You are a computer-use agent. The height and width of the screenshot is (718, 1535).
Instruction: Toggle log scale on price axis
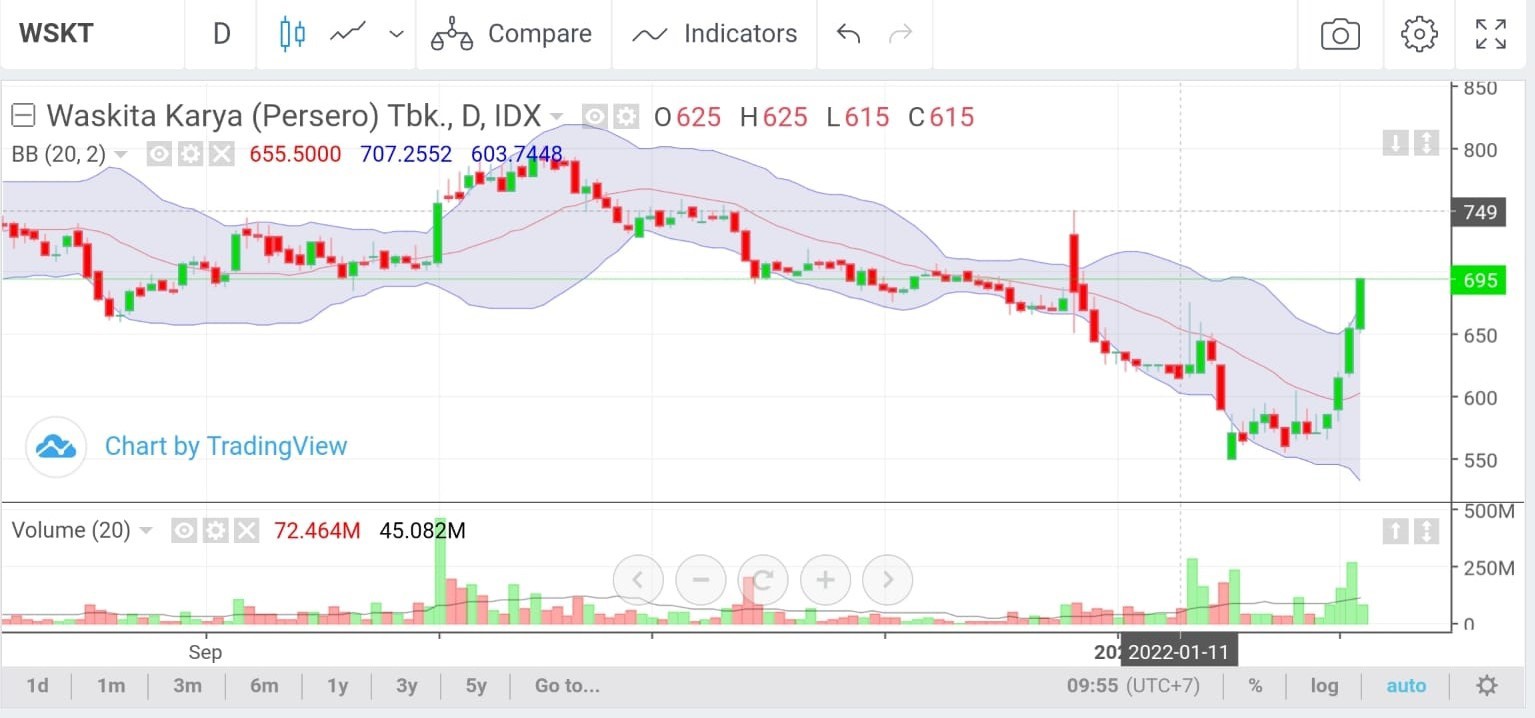(x=1324, y=686)
